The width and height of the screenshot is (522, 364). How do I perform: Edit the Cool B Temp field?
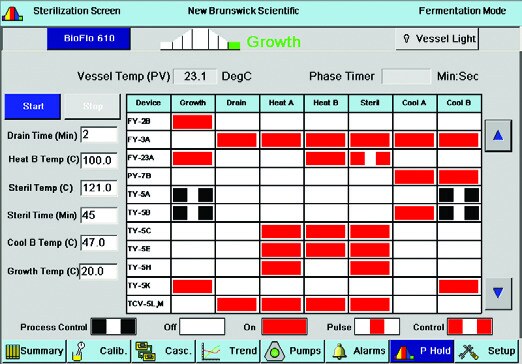tap(99, 242)
